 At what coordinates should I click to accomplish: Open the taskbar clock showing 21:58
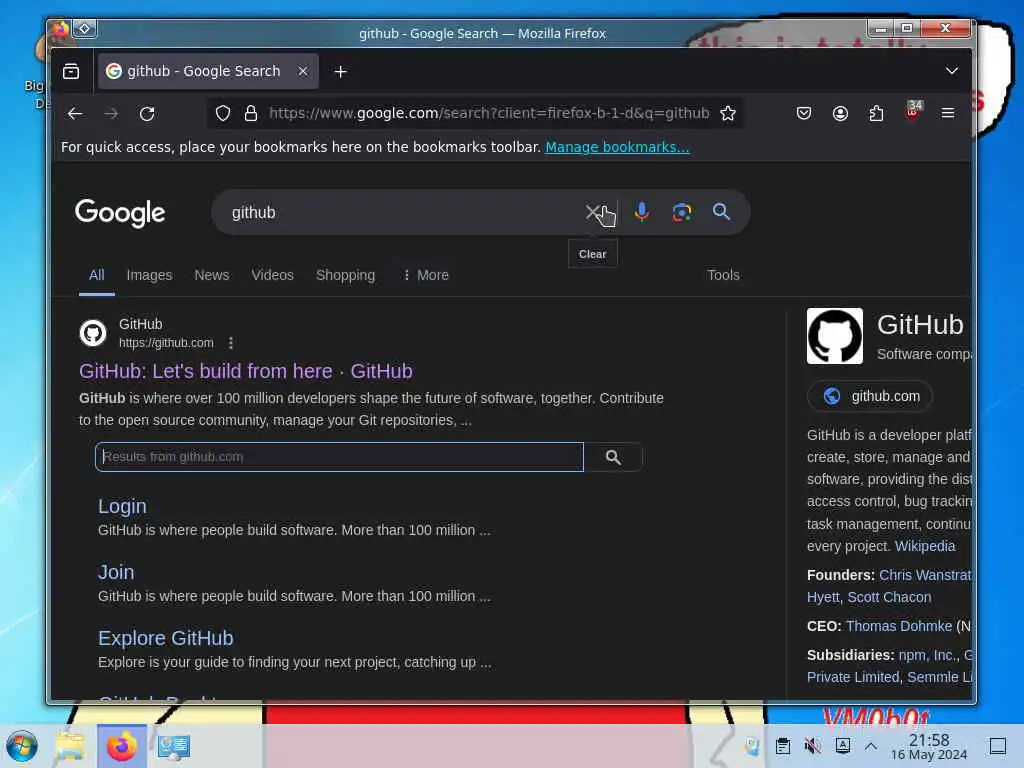[x=929, y=746]
